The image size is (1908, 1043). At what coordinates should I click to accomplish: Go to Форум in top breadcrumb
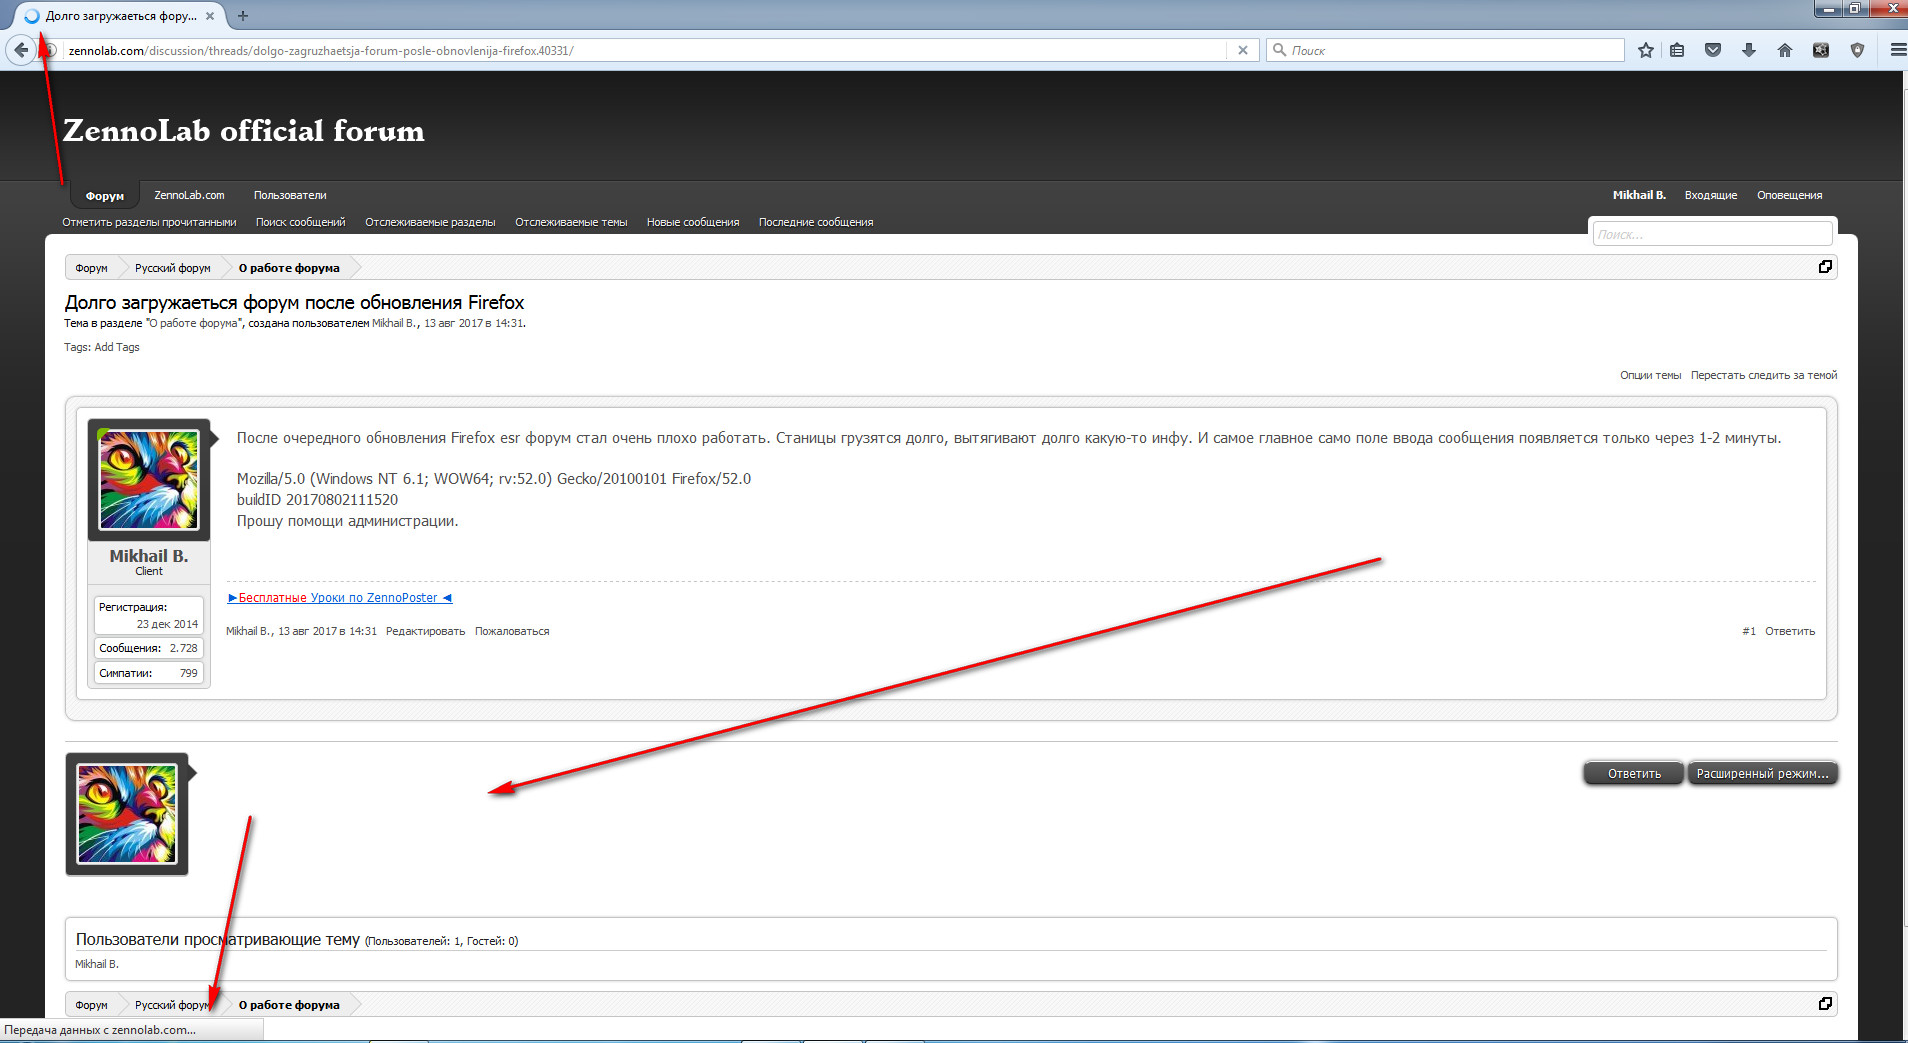pyautogui.click(x=91, y=268)
